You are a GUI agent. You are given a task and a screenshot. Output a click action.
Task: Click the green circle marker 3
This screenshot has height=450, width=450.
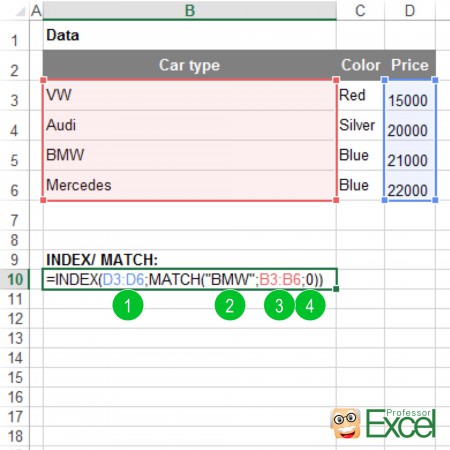279,305
